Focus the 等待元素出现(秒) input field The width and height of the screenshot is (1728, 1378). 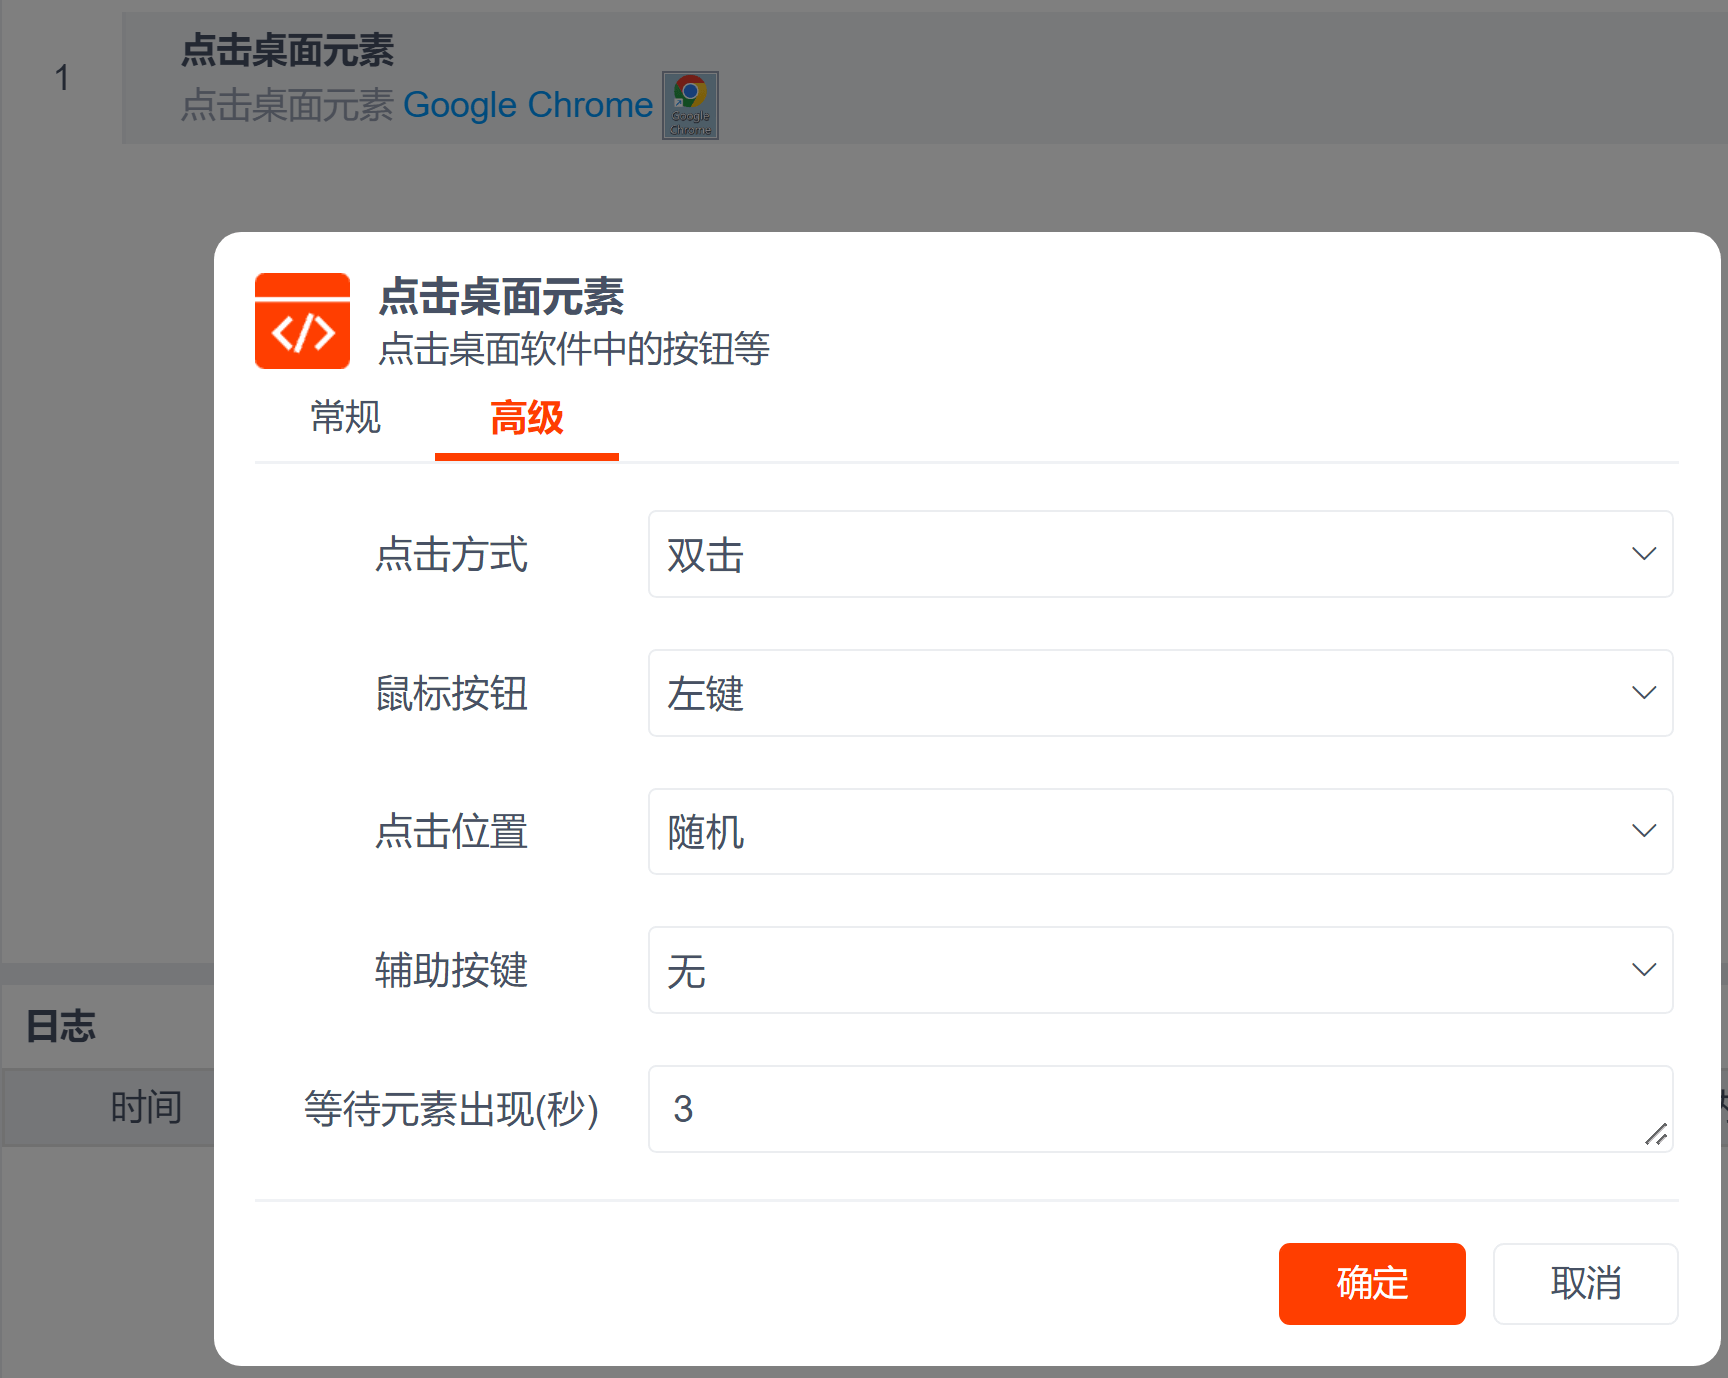click(1150, 1109)
